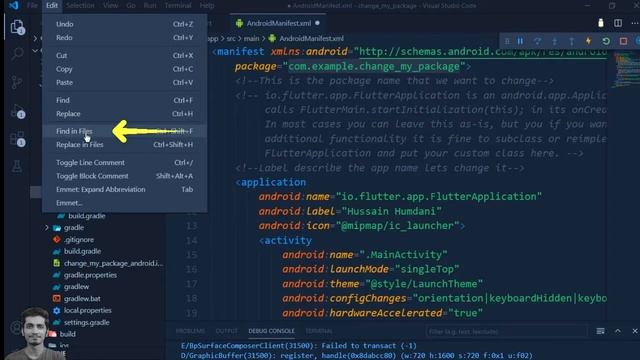Select the Emmet... menu entry
Viewport: 640px width, 360px height.
coord(124,203)
